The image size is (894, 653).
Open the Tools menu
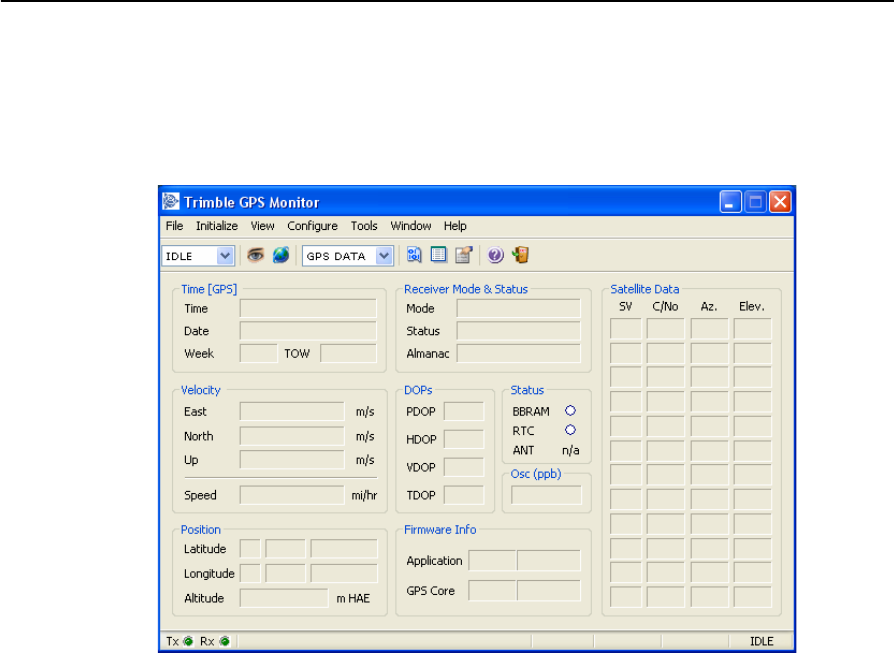364,226
